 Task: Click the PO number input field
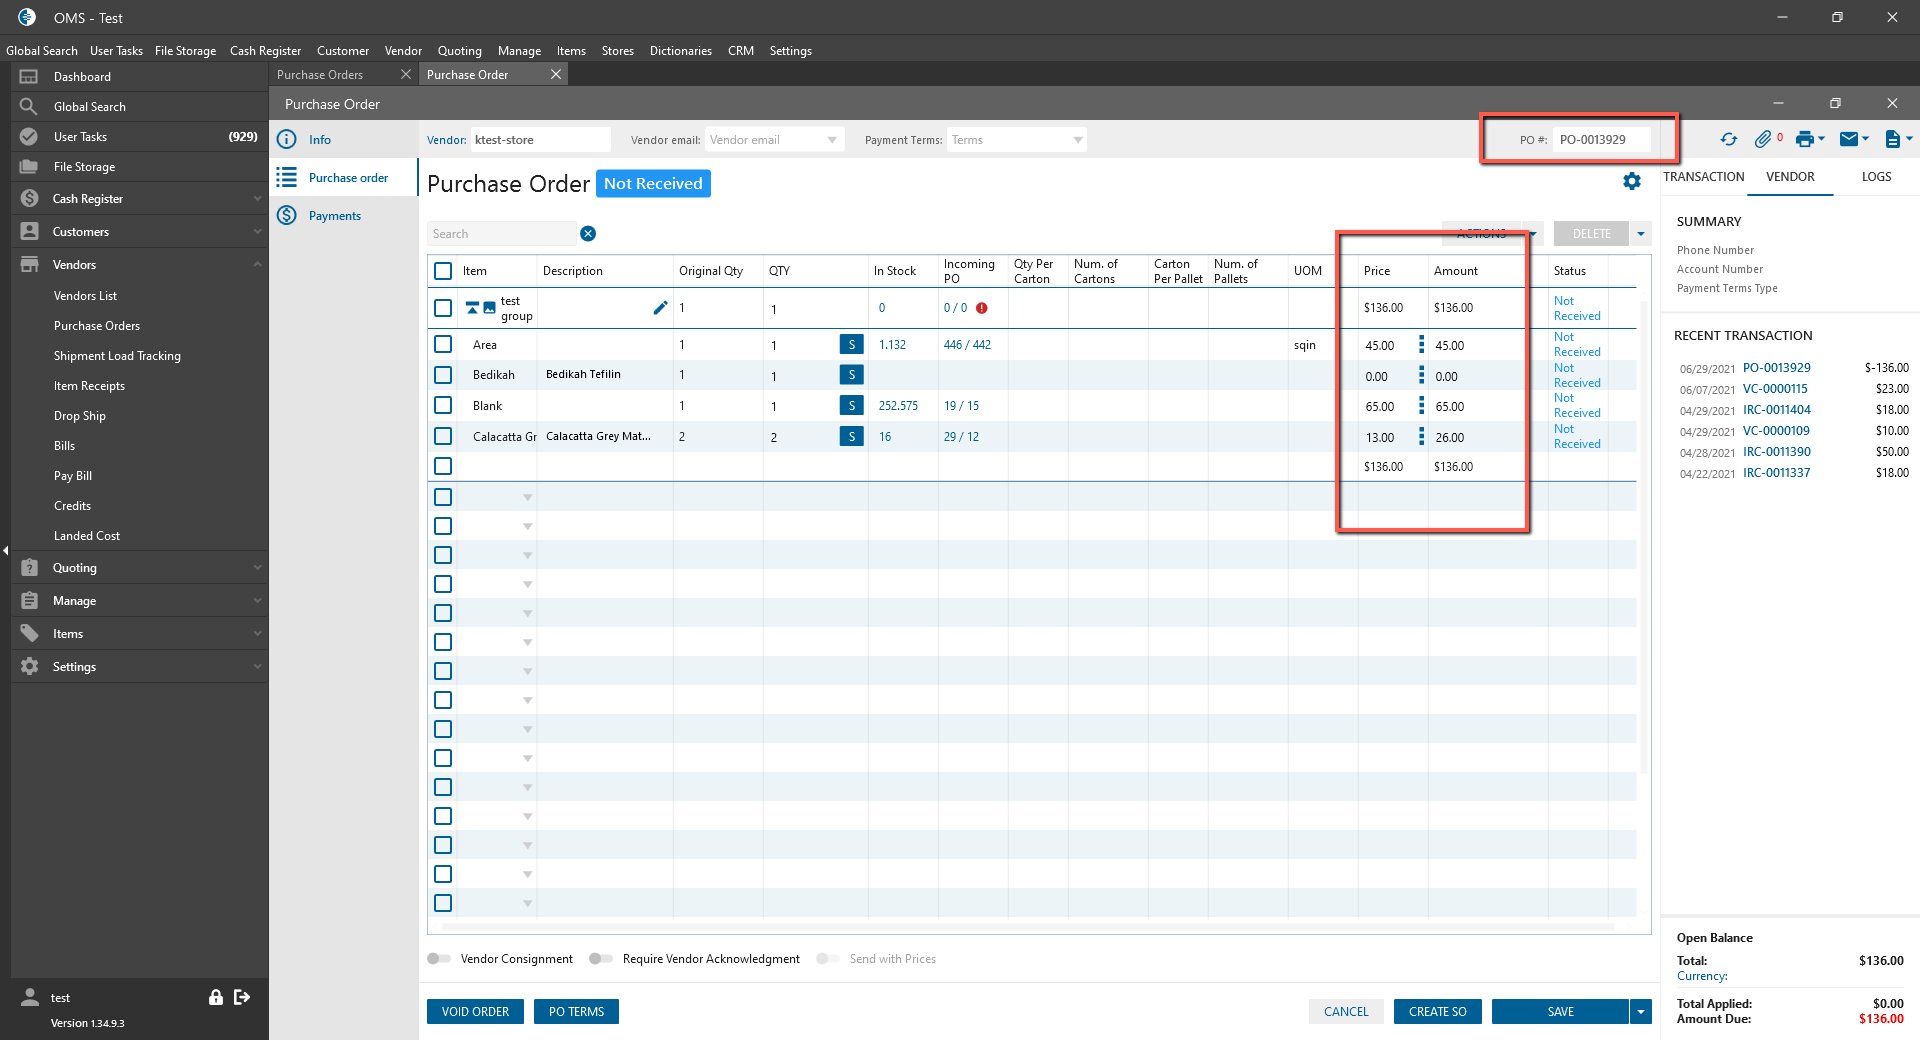(x=1602, y=140)
